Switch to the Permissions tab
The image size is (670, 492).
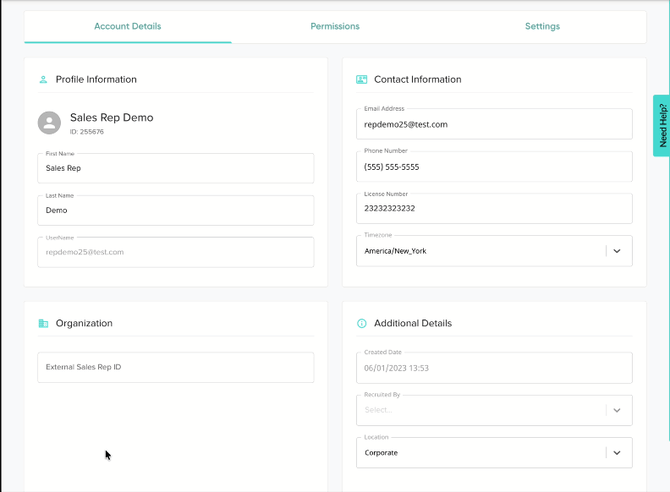point(335,27)
